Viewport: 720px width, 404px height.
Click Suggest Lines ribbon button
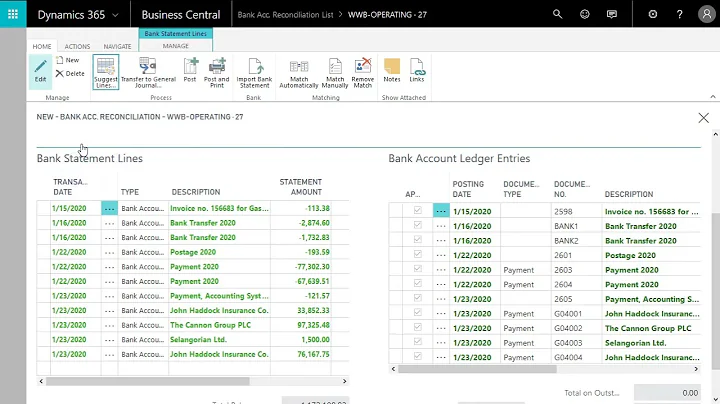click(x=106, y=72)
